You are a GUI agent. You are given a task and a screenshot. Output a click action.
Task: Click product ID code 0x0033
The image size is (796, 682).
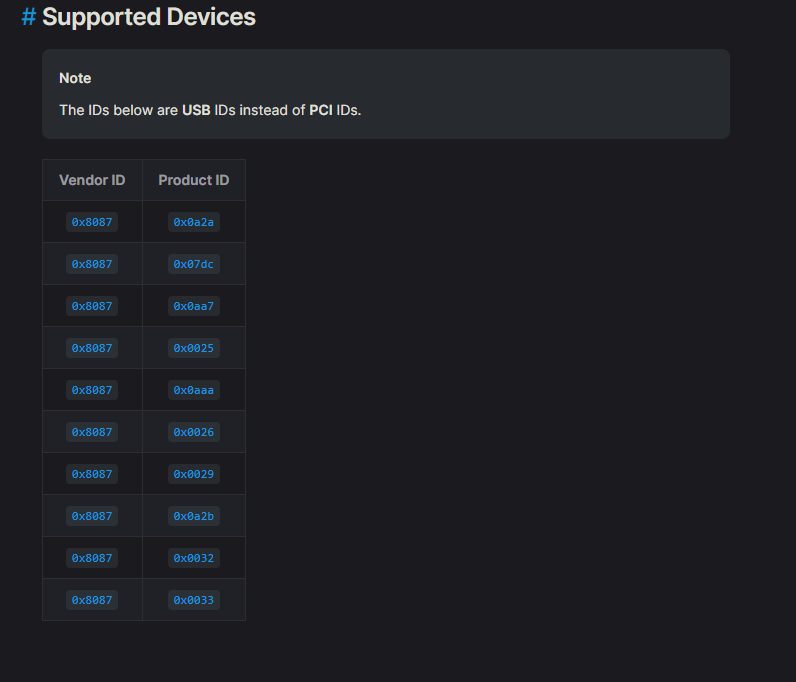pyautogui.click(x=194, y=600)
